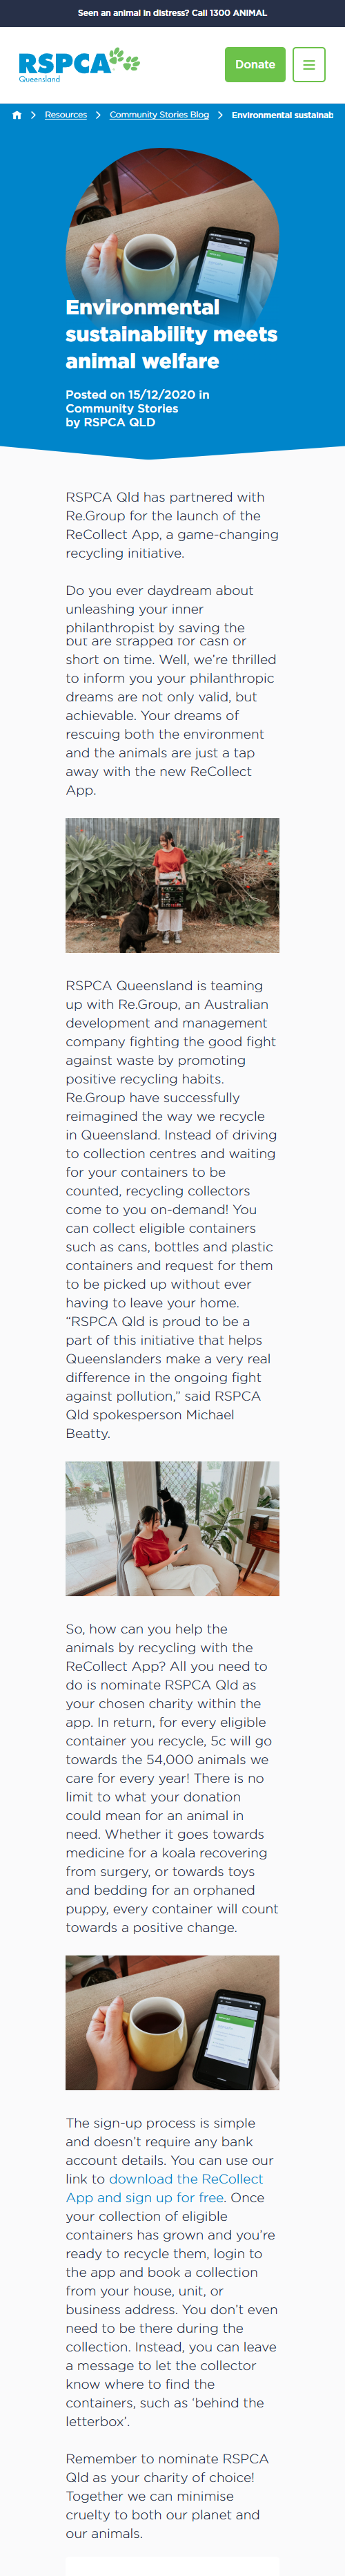Image resolution: width=345 pixels, height=2576 pixels.
Task: Click the green Donate button
Action: point(255,64)
